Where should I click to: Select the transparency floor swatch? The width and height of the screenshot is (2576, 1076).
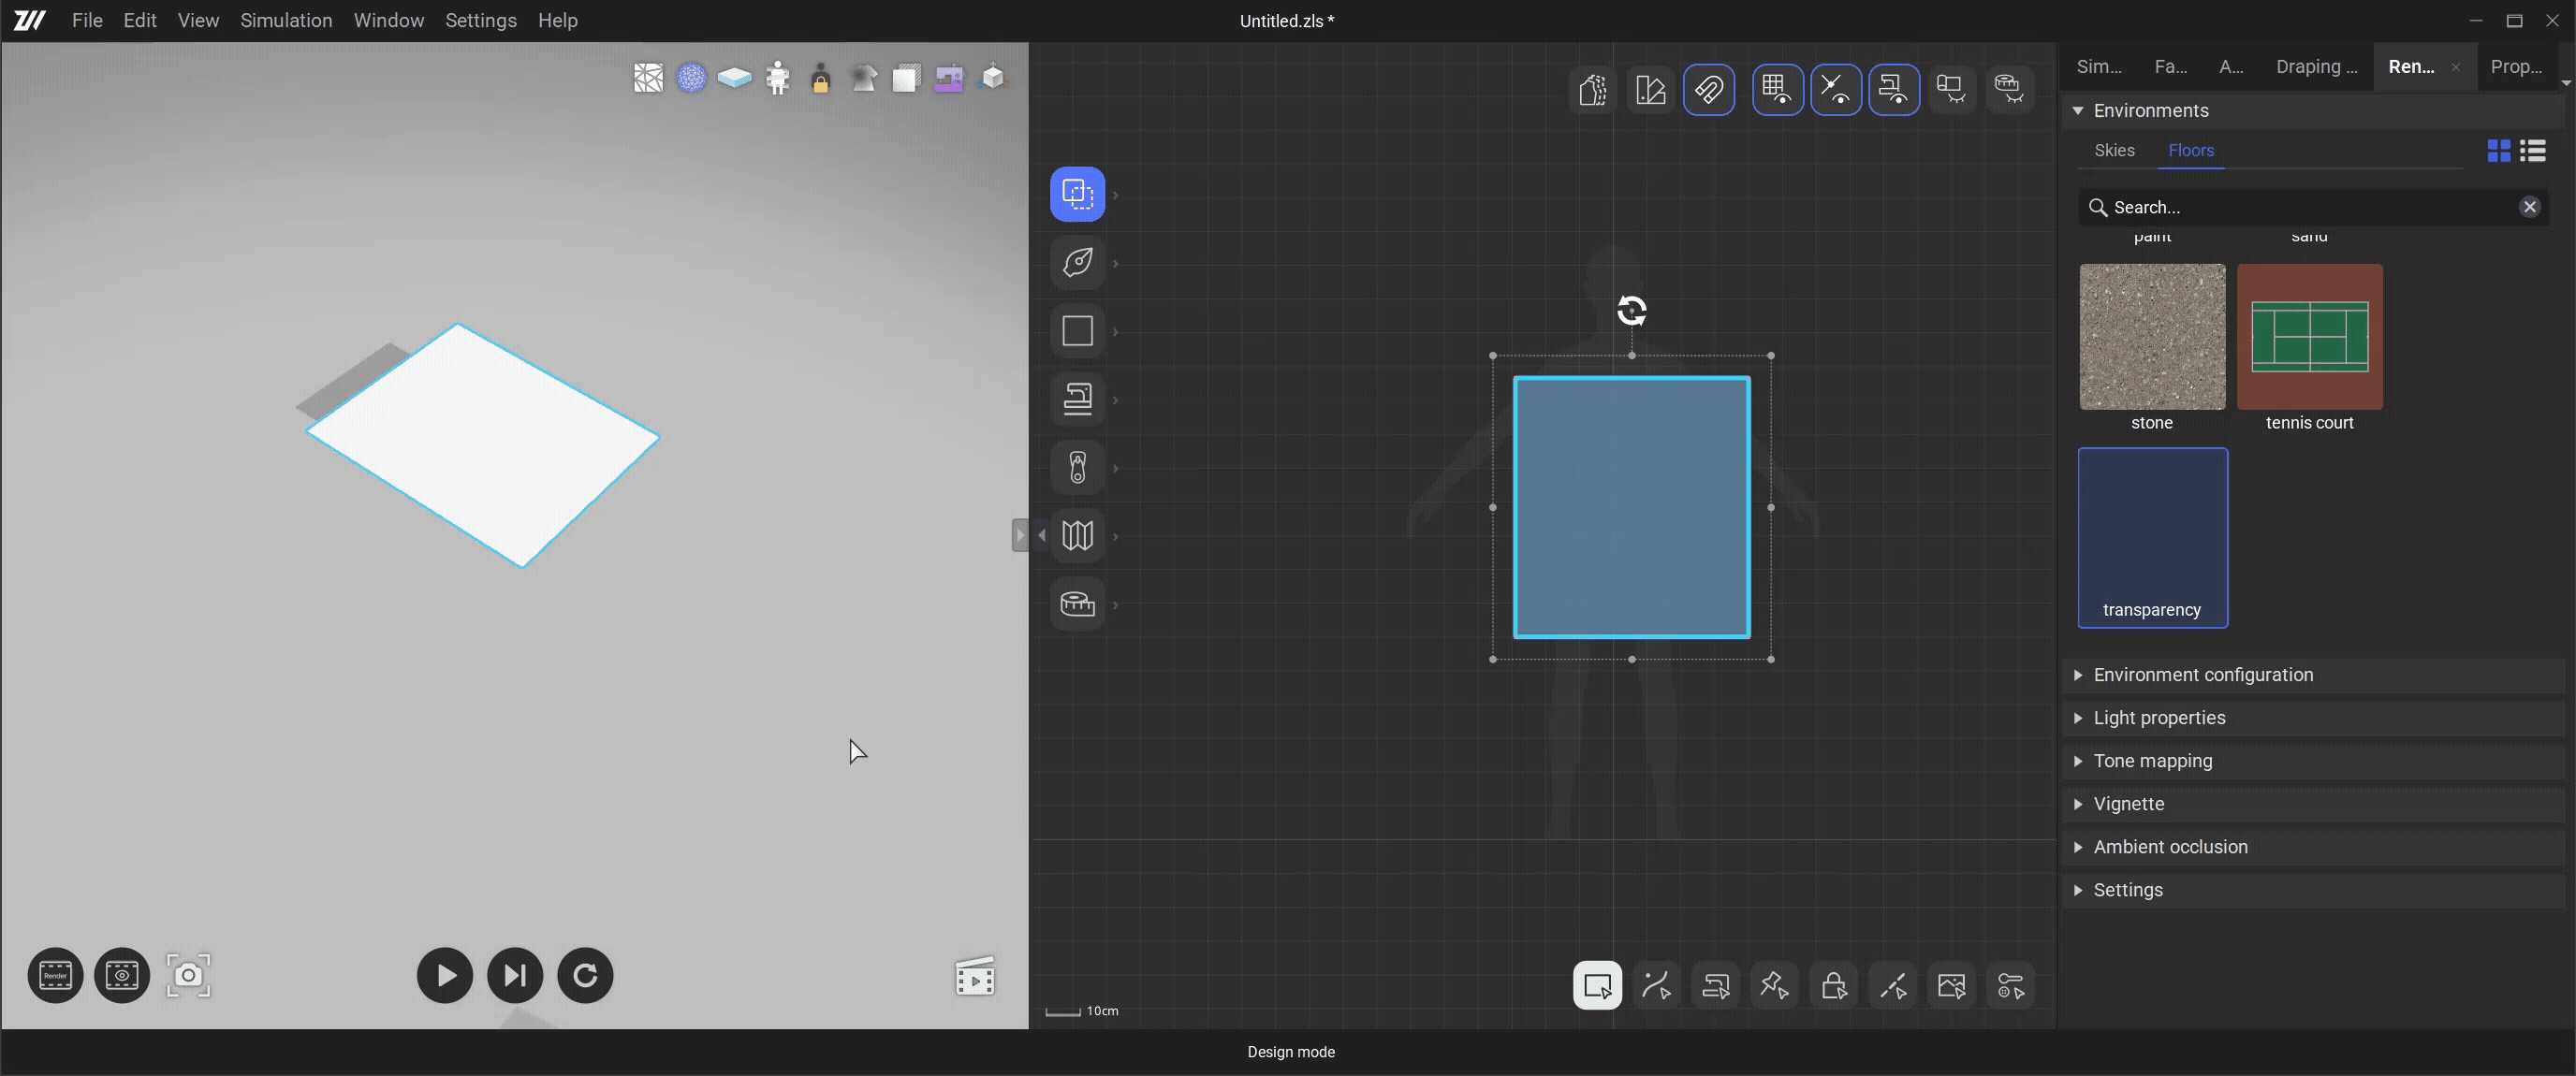pyautogui.click(x=2152, y=538)
